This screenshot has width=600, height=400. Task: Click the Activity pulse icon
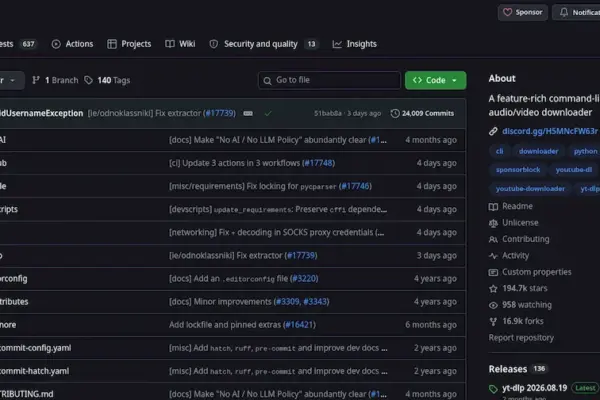click(x=493, y=256)
